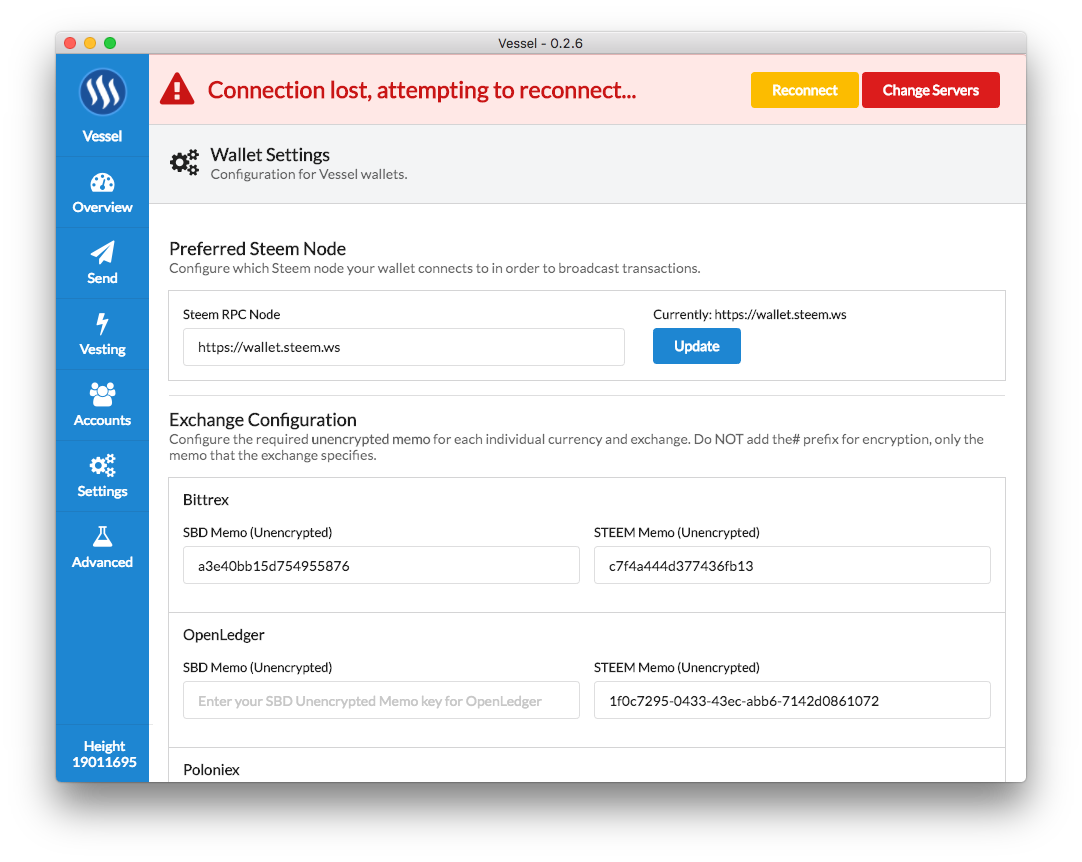Click the empty OpenLedger SBD Memo field
1082x862 pixels.
381,700
